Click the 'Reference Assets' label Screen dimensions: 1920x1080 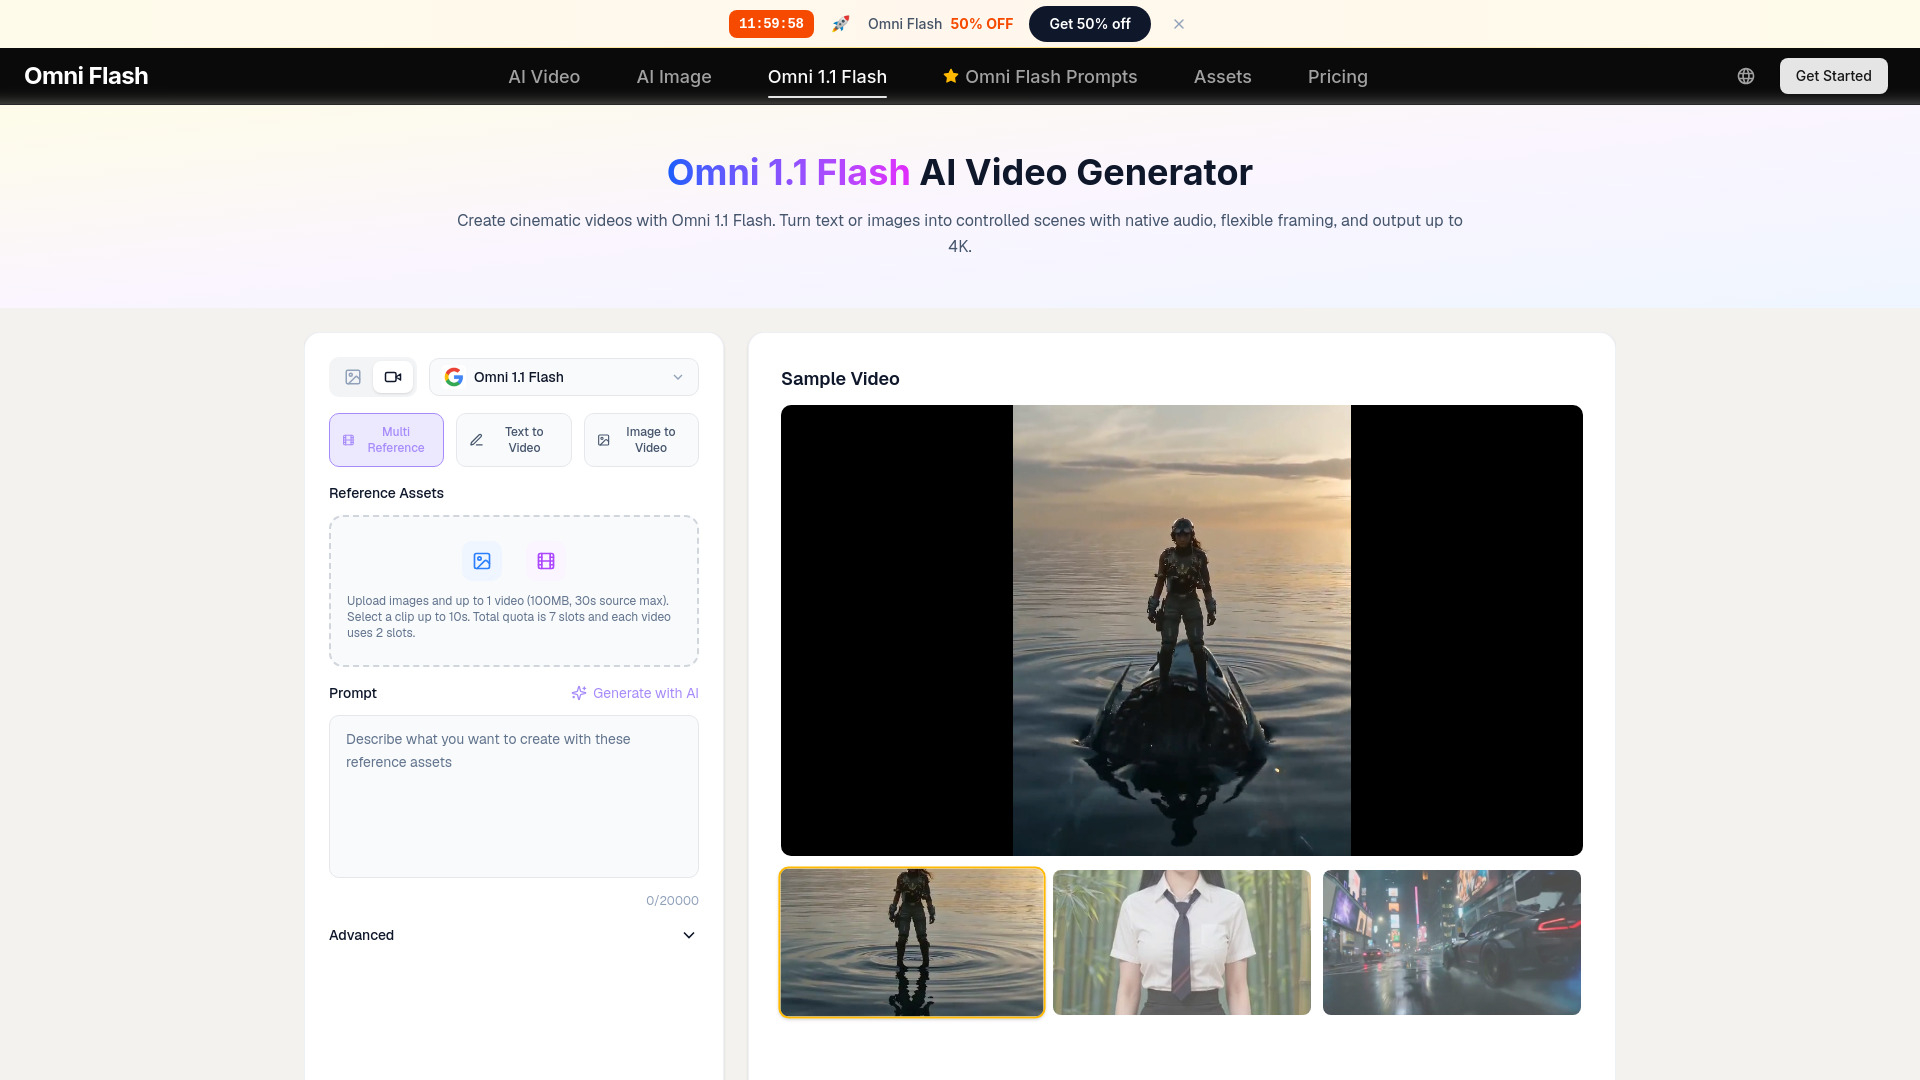386,493
